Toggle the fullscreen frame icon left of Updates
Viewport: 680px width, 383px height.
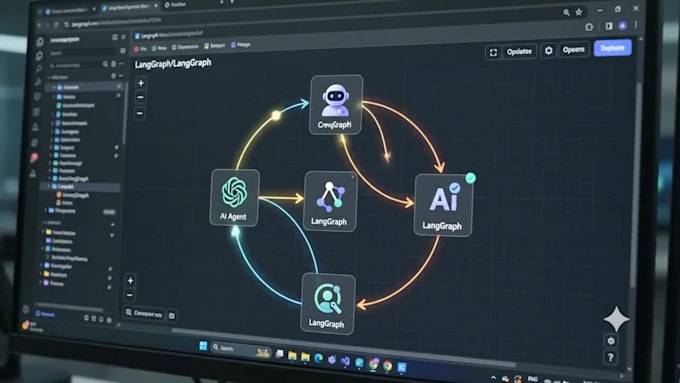(493, 52)
